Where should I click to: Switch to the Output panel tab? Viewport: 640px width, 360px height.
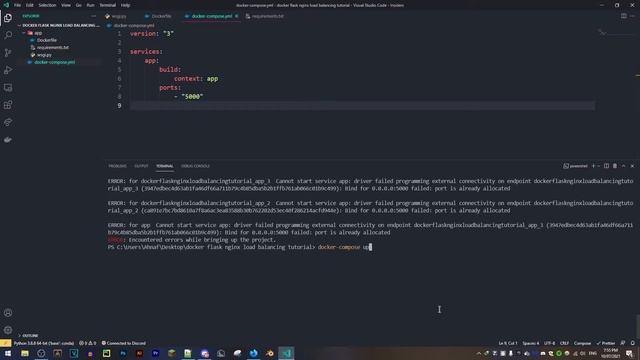click(x=141, y=166)
